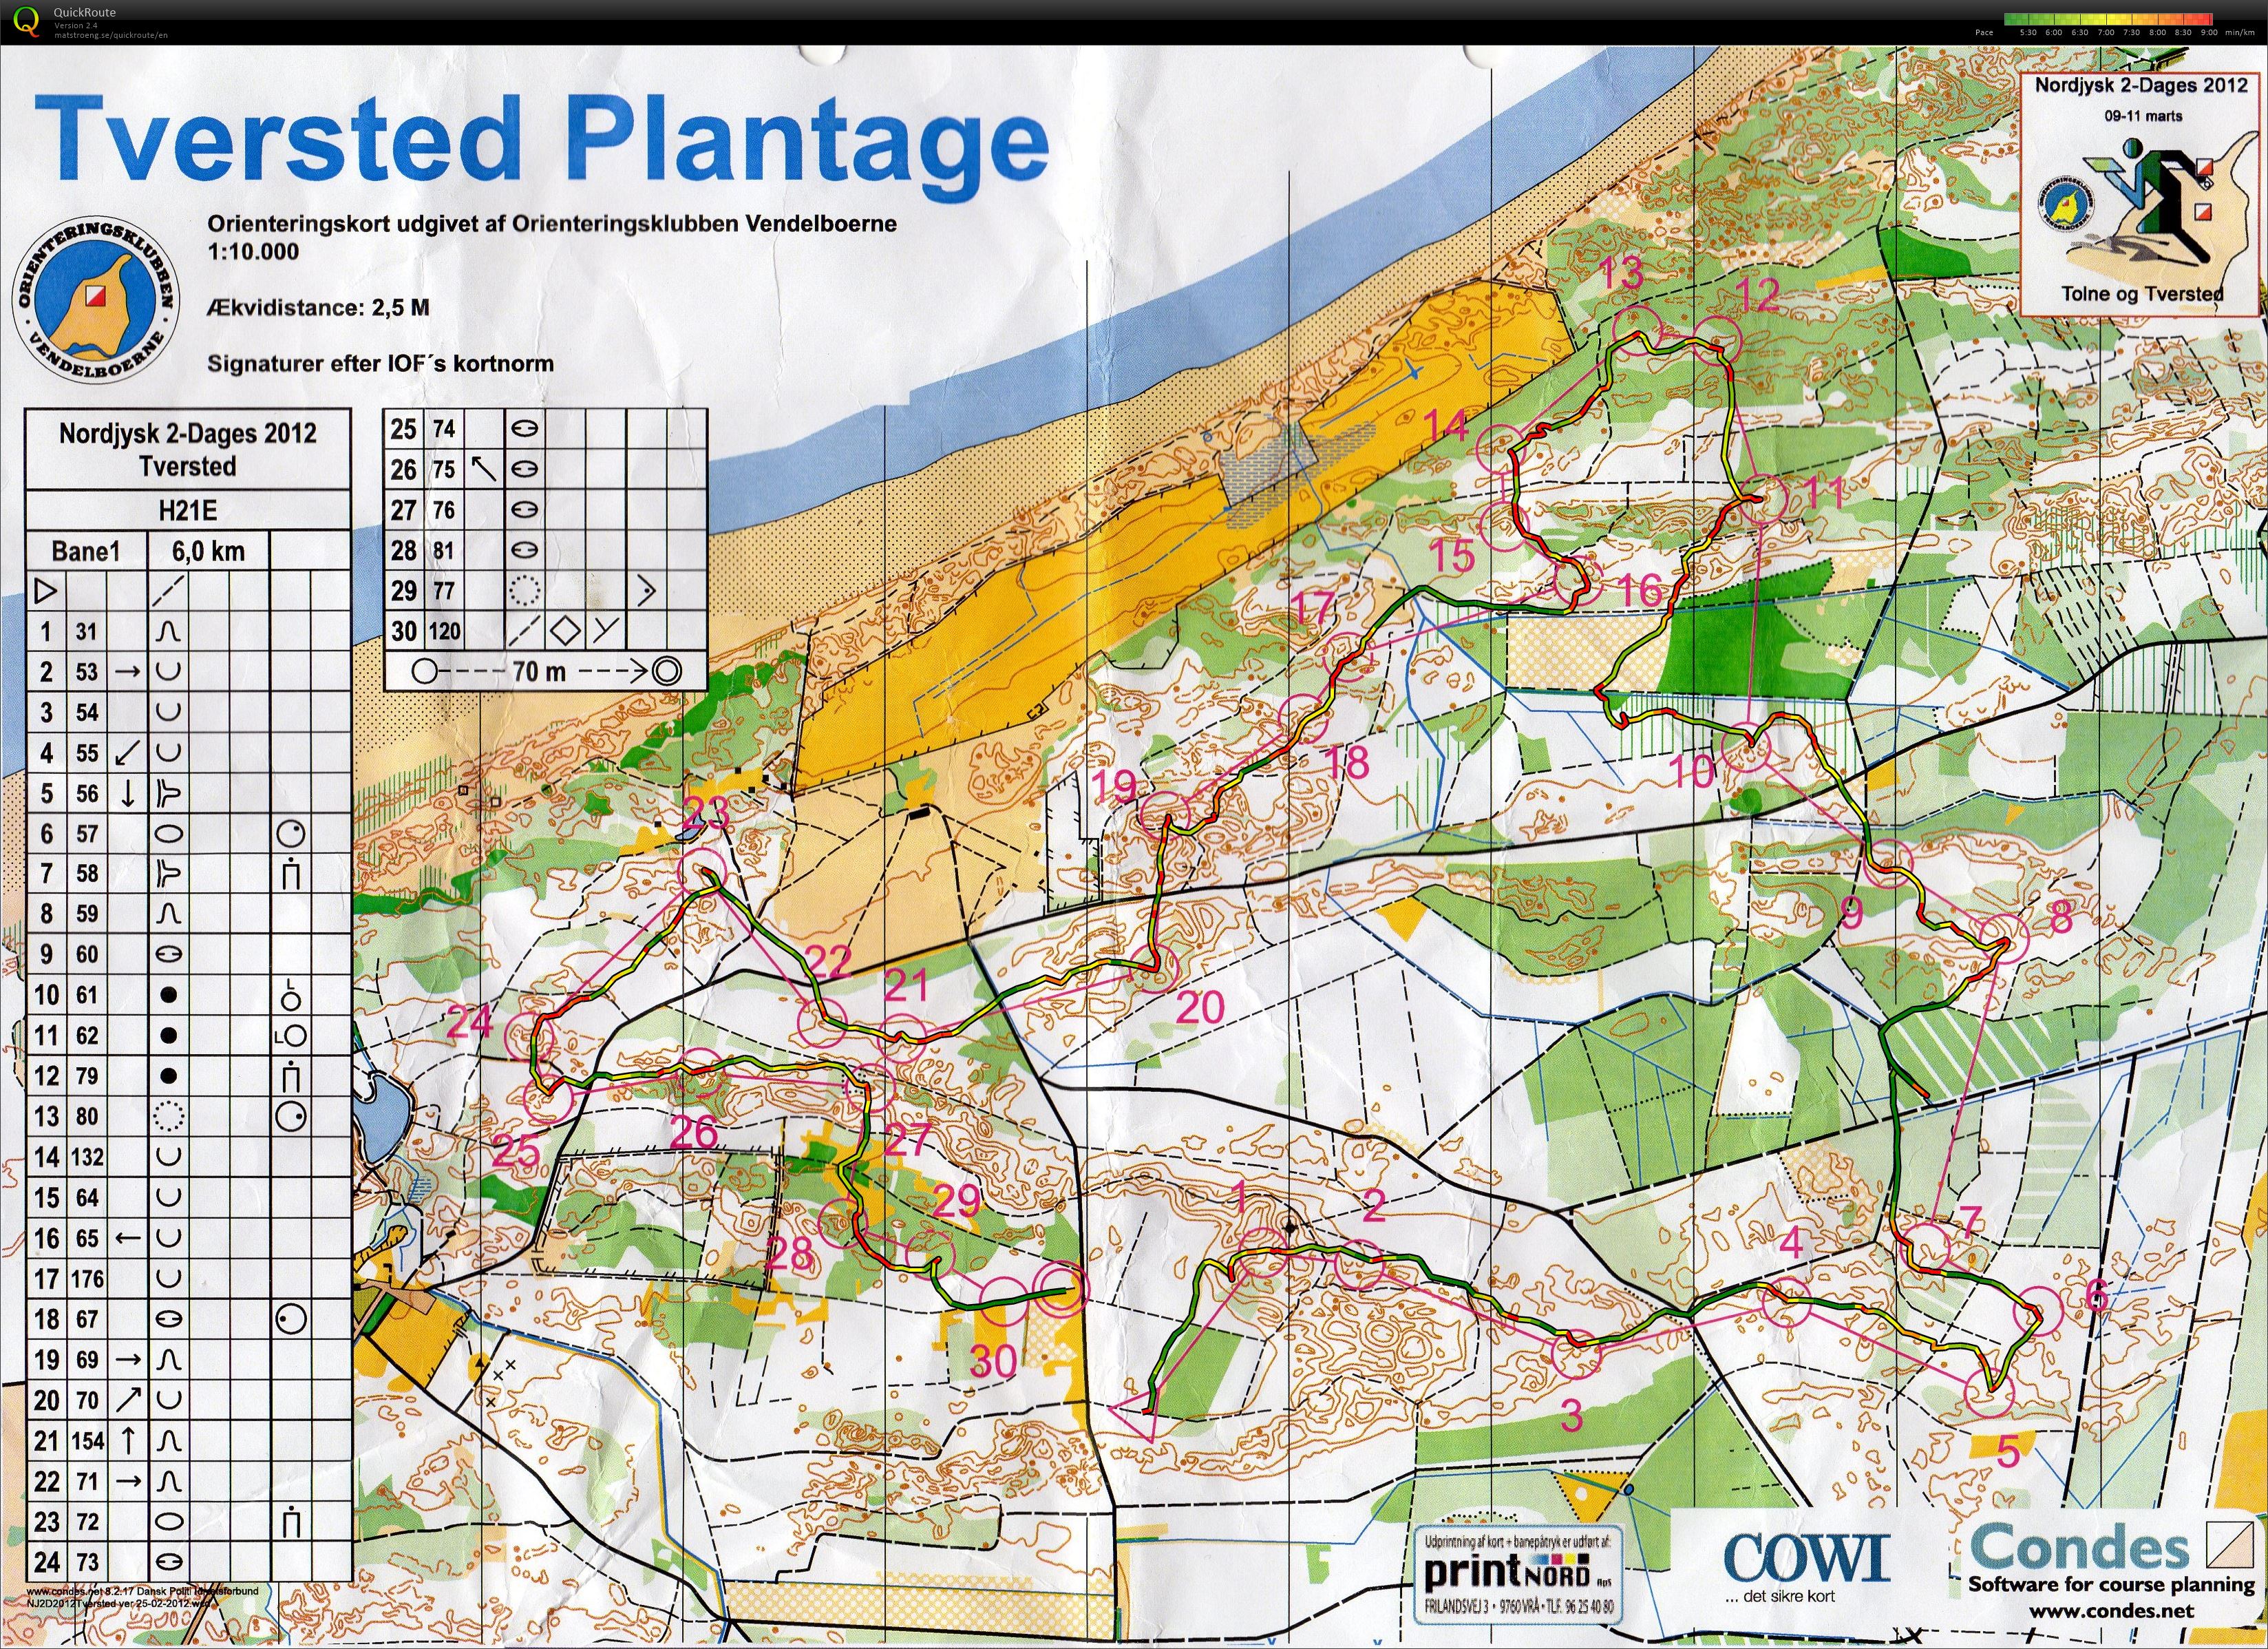Viewport: 2268px width, 1649px height.
Task: Click the Software for course planning tagline
Action: (x=2112, y=1585)
